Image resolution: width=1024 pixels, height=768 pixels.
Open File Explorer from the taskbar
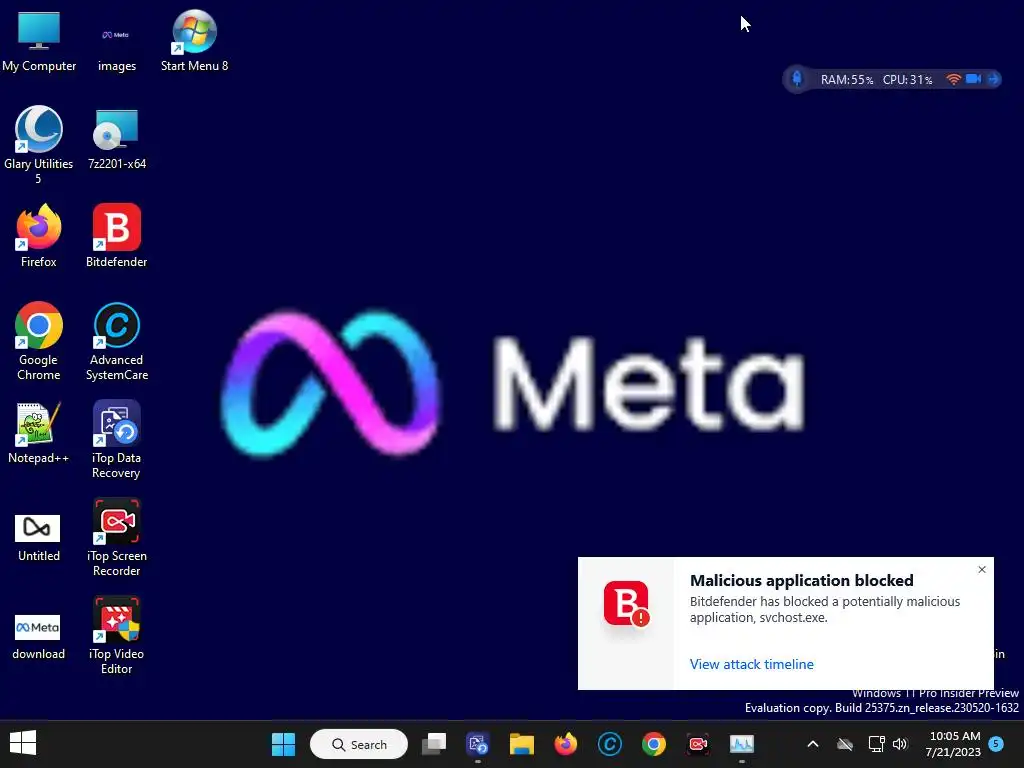click(521, 744)
